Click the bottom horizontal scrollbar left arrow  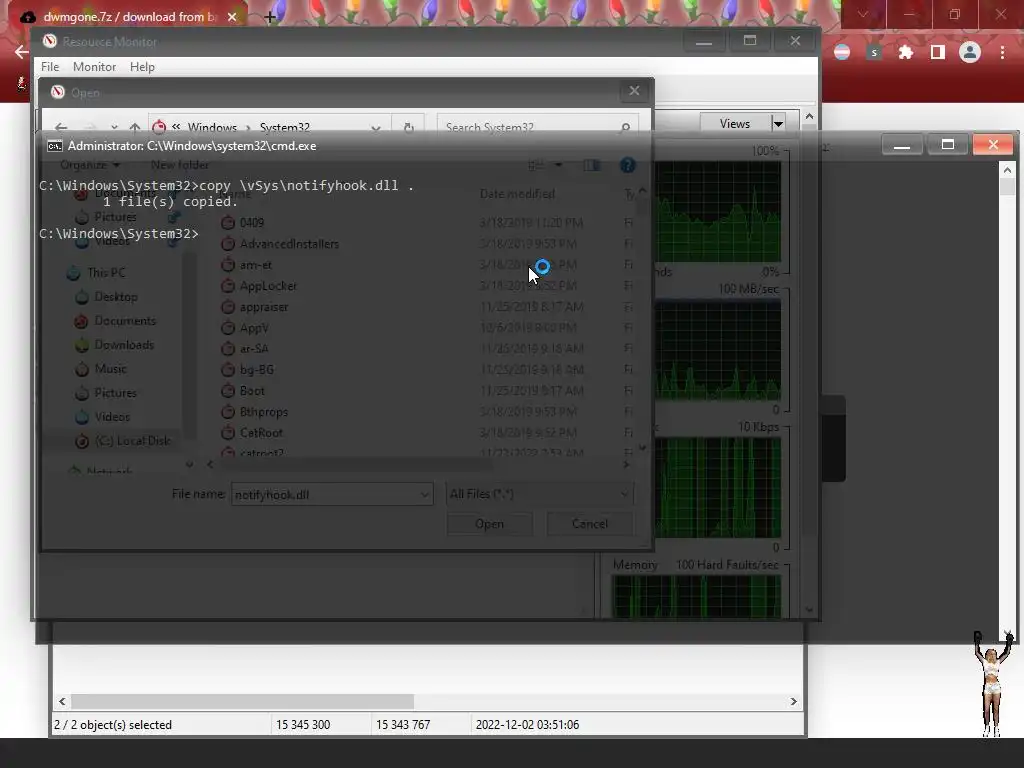[62, 701]
